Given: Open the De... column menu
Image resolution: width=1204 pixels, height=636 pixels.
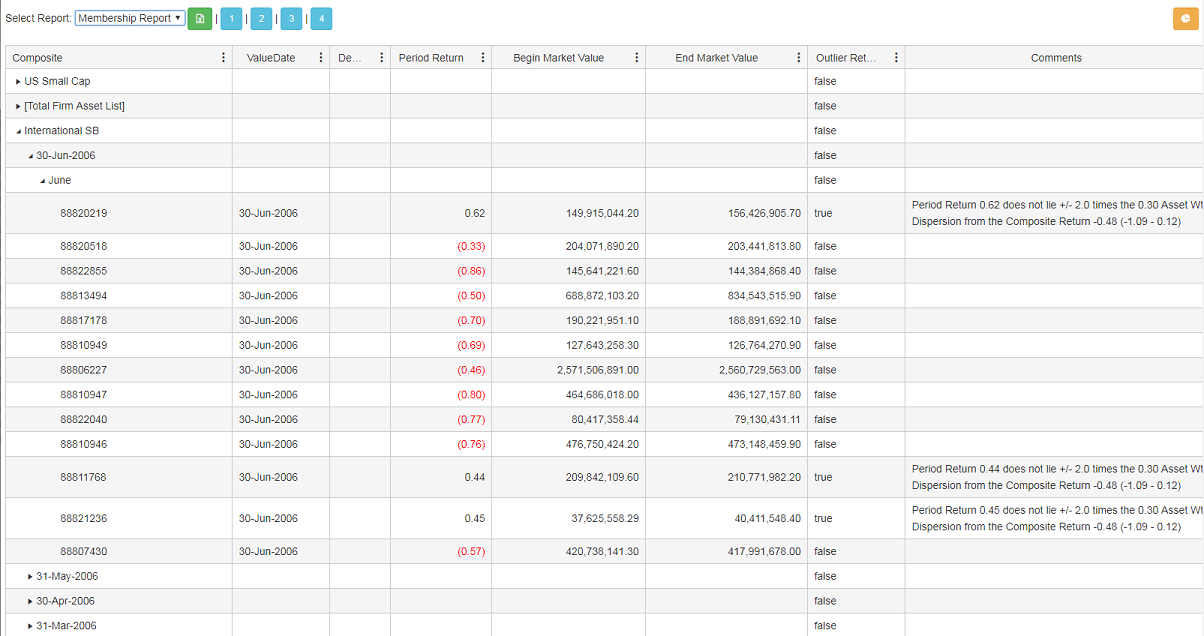Looking at the screenshot, I should [382, 58].
